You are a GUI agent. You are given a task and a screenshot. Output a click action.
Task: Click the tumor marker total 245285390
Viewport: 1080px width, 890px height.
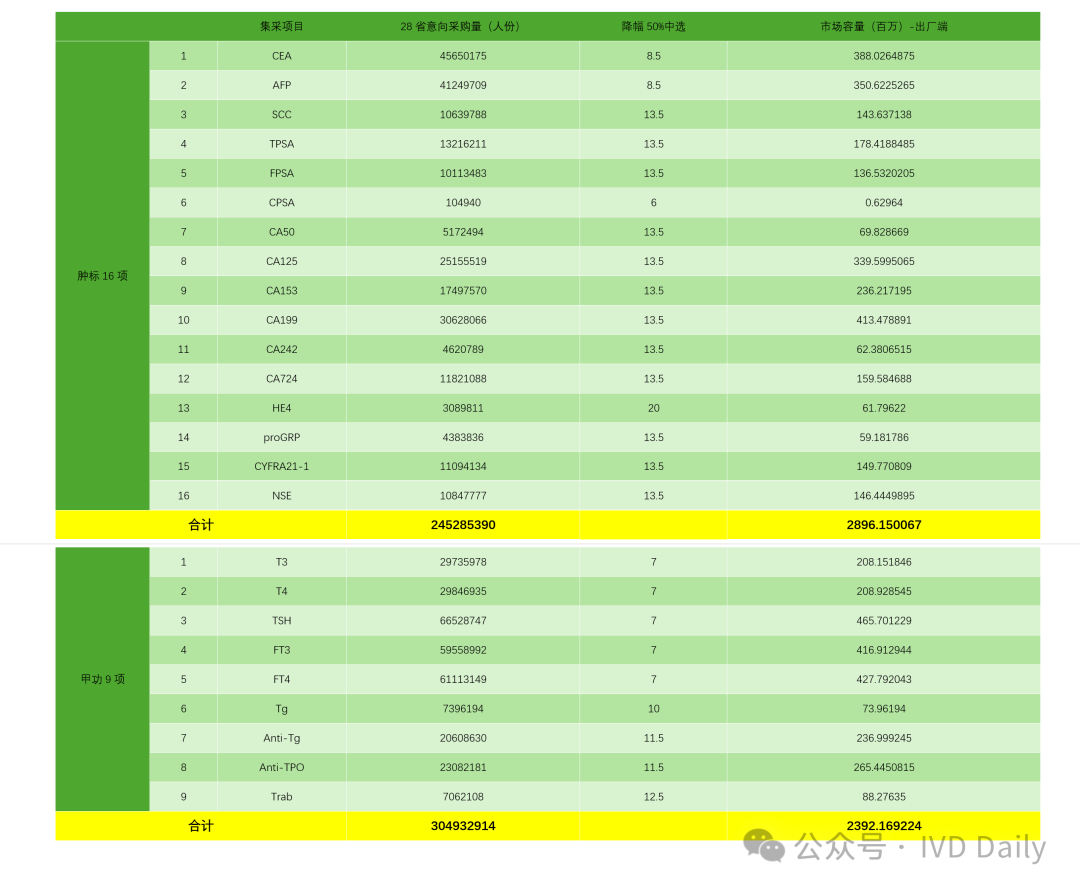click(463, 525)
